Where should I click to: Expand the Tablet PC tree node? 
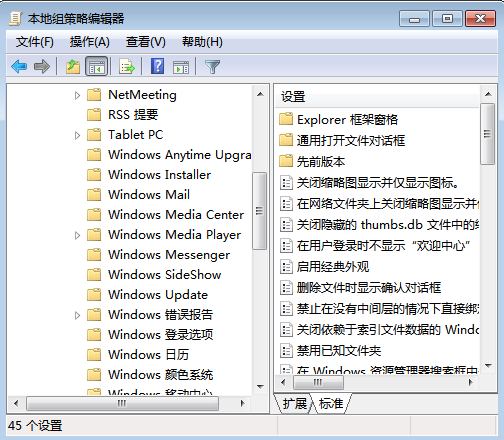(77, 136)
